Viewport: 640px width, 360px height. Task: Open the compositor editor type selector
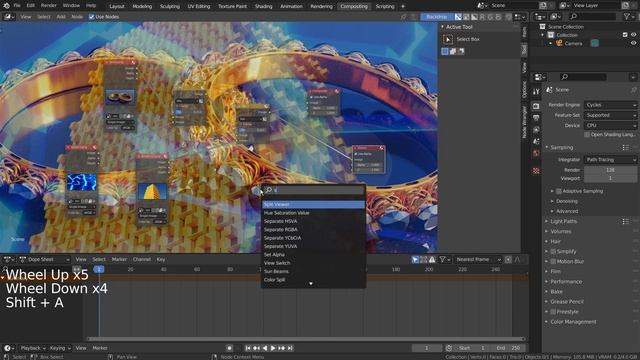9,17
